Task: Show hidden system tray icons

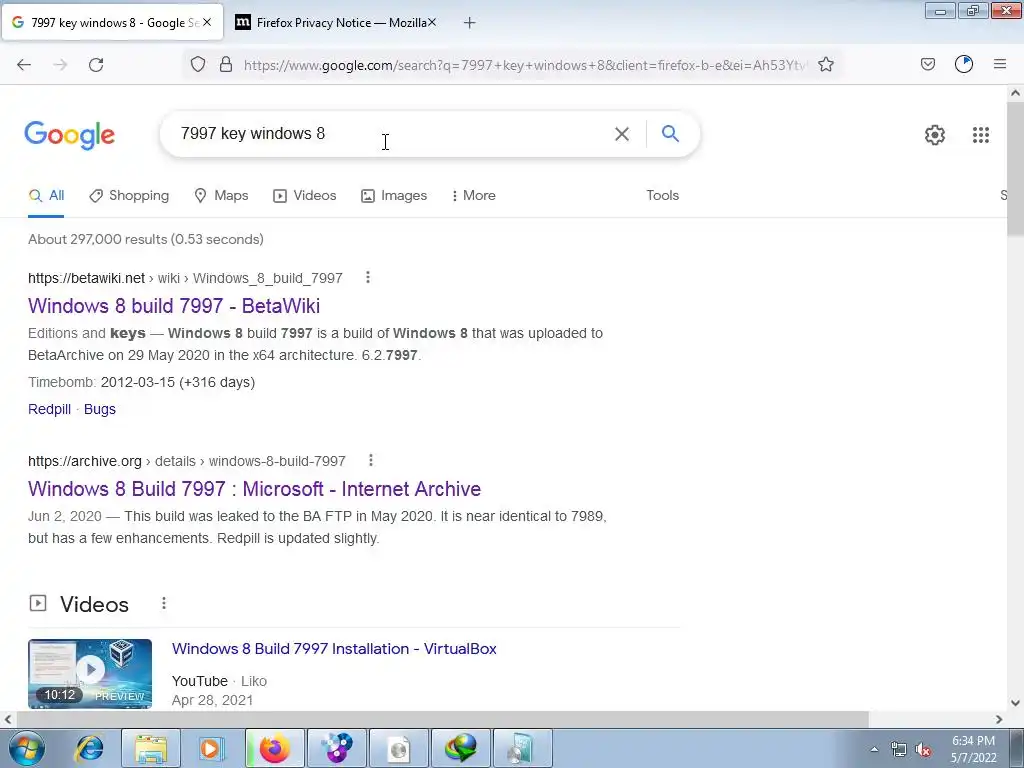Action: point(874,750)
